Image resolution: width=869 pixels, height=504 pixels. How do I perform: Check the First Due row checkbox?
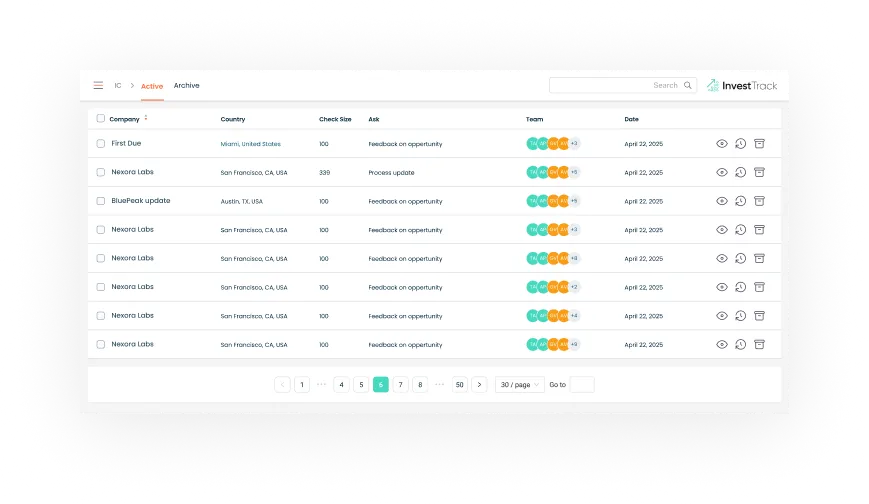coord(100,144)
